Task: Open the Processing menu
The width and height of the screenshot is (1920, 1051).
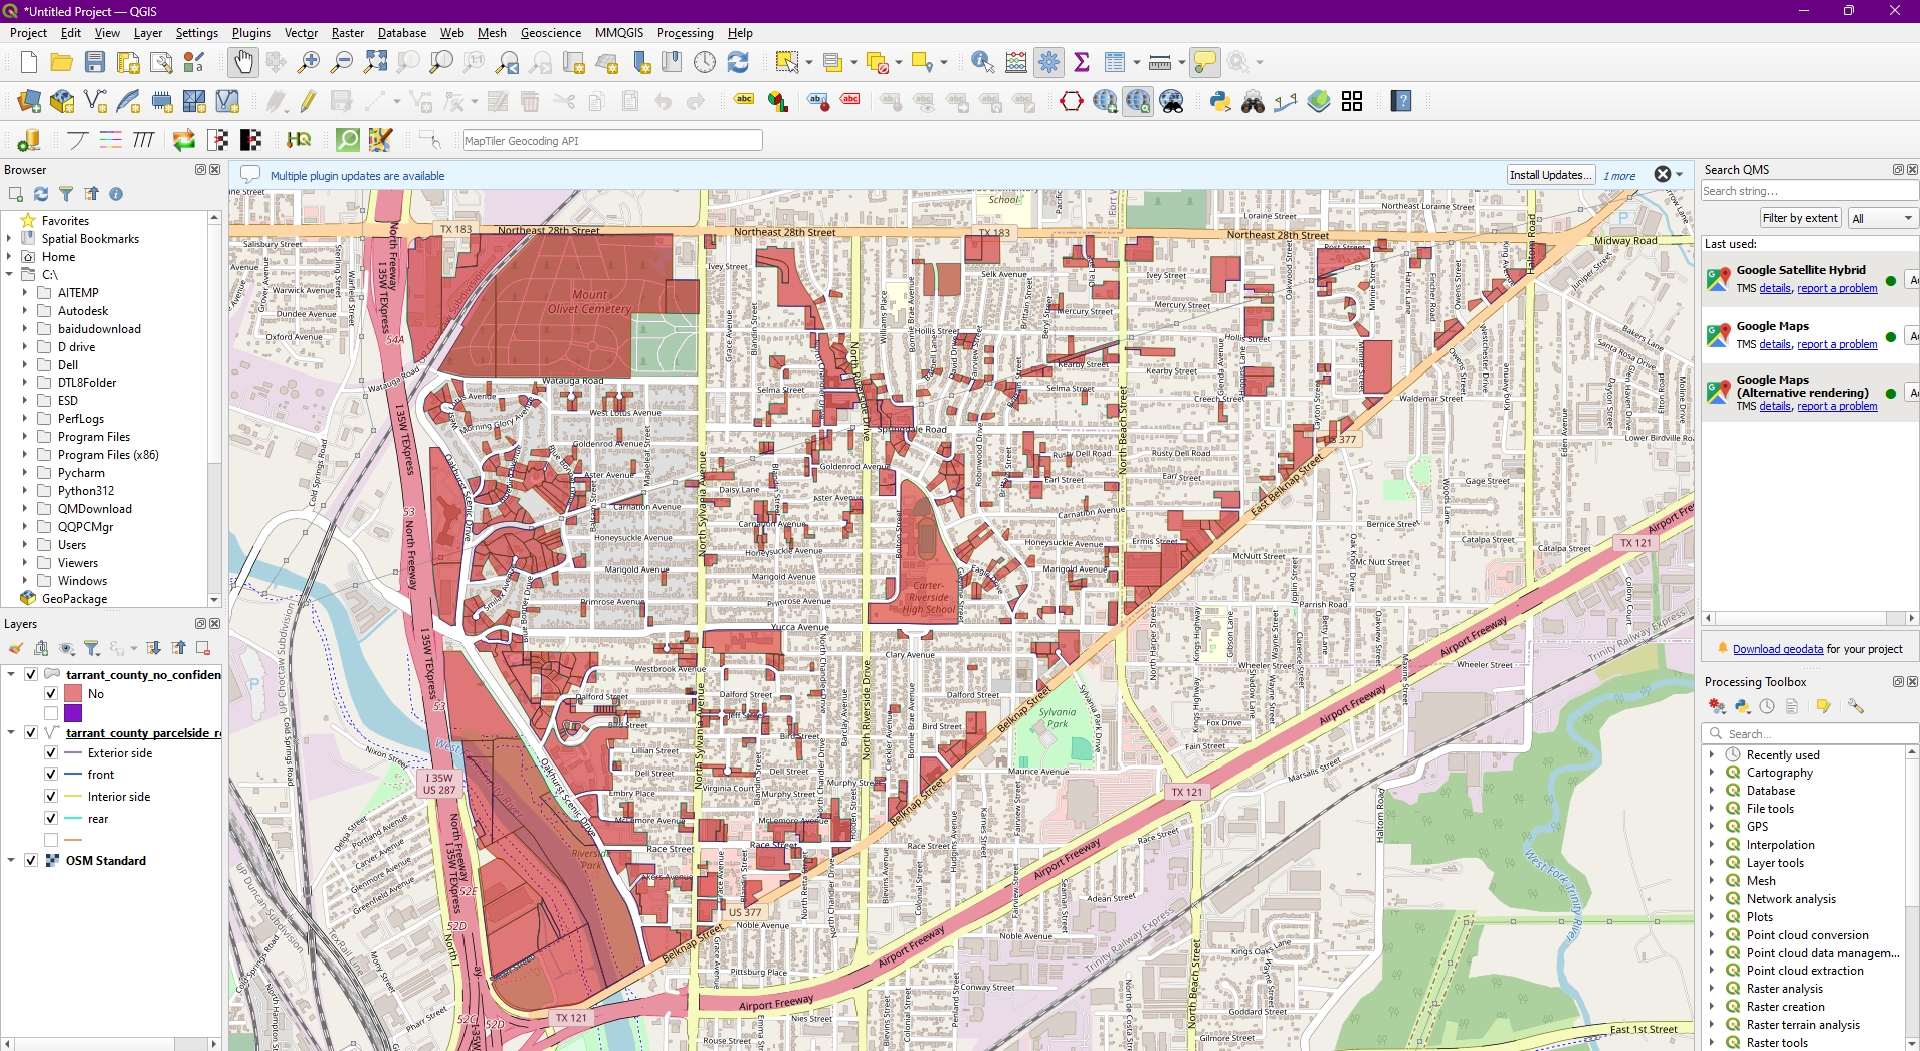Action: 684,33
